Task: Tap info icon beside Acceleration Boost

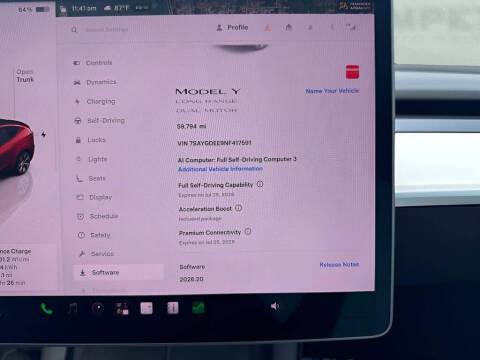Action: [239, 208]
